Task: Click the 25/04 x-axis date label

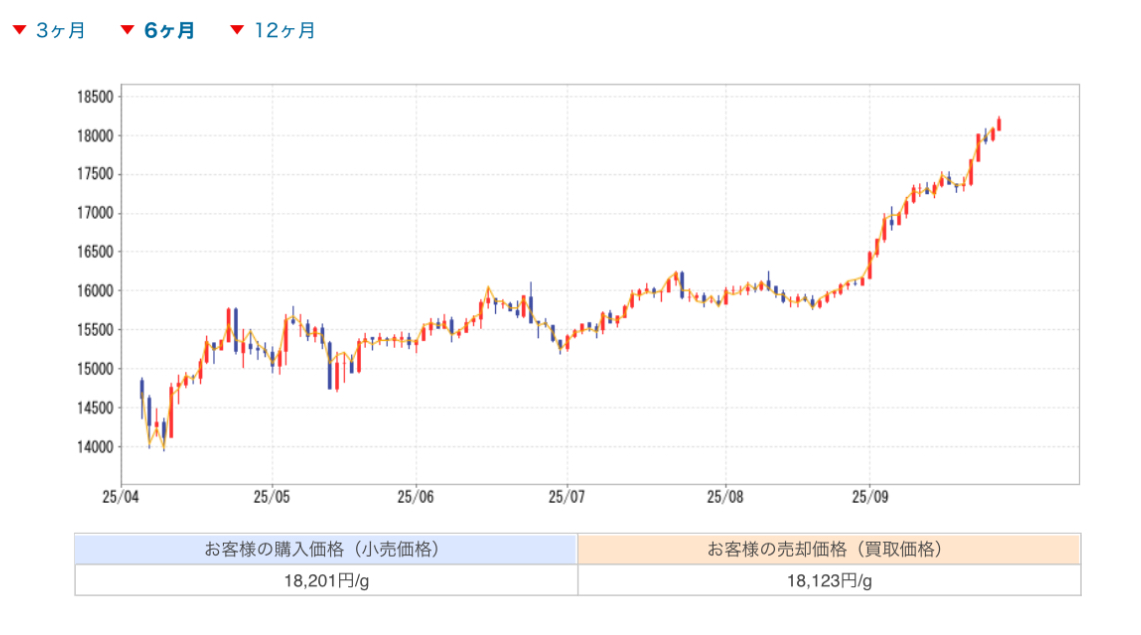Action: pos(119,496)
